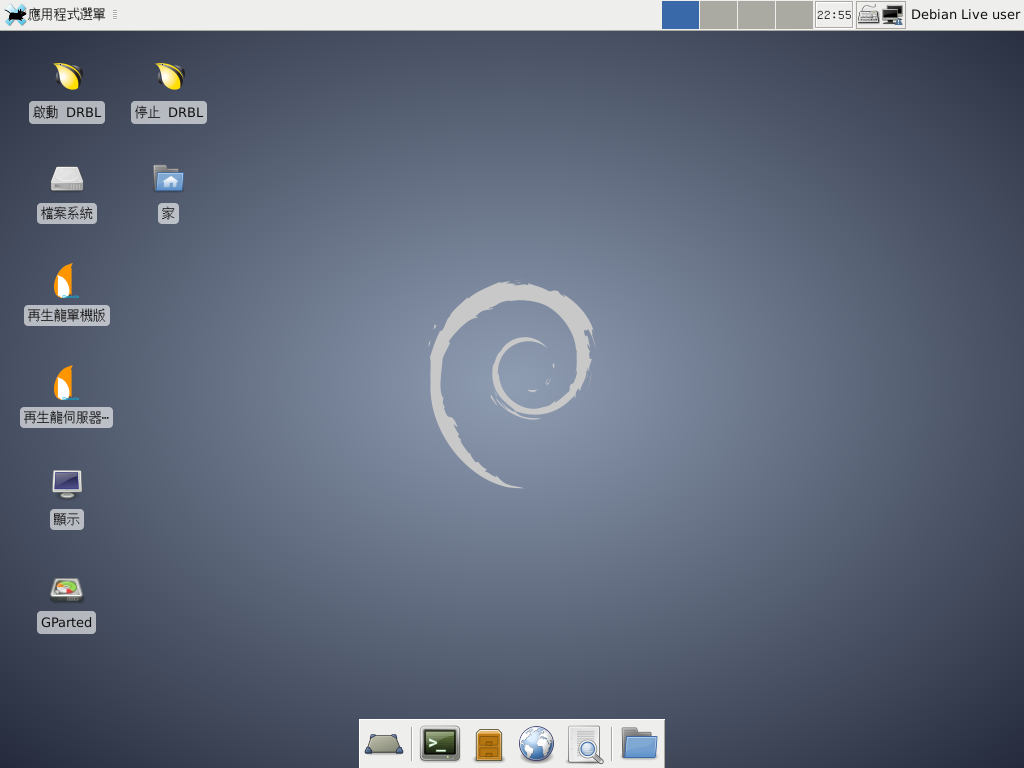Open the 家 home folder icon
The width and height of the screenshot is (1024, 768).
[168, 179]
